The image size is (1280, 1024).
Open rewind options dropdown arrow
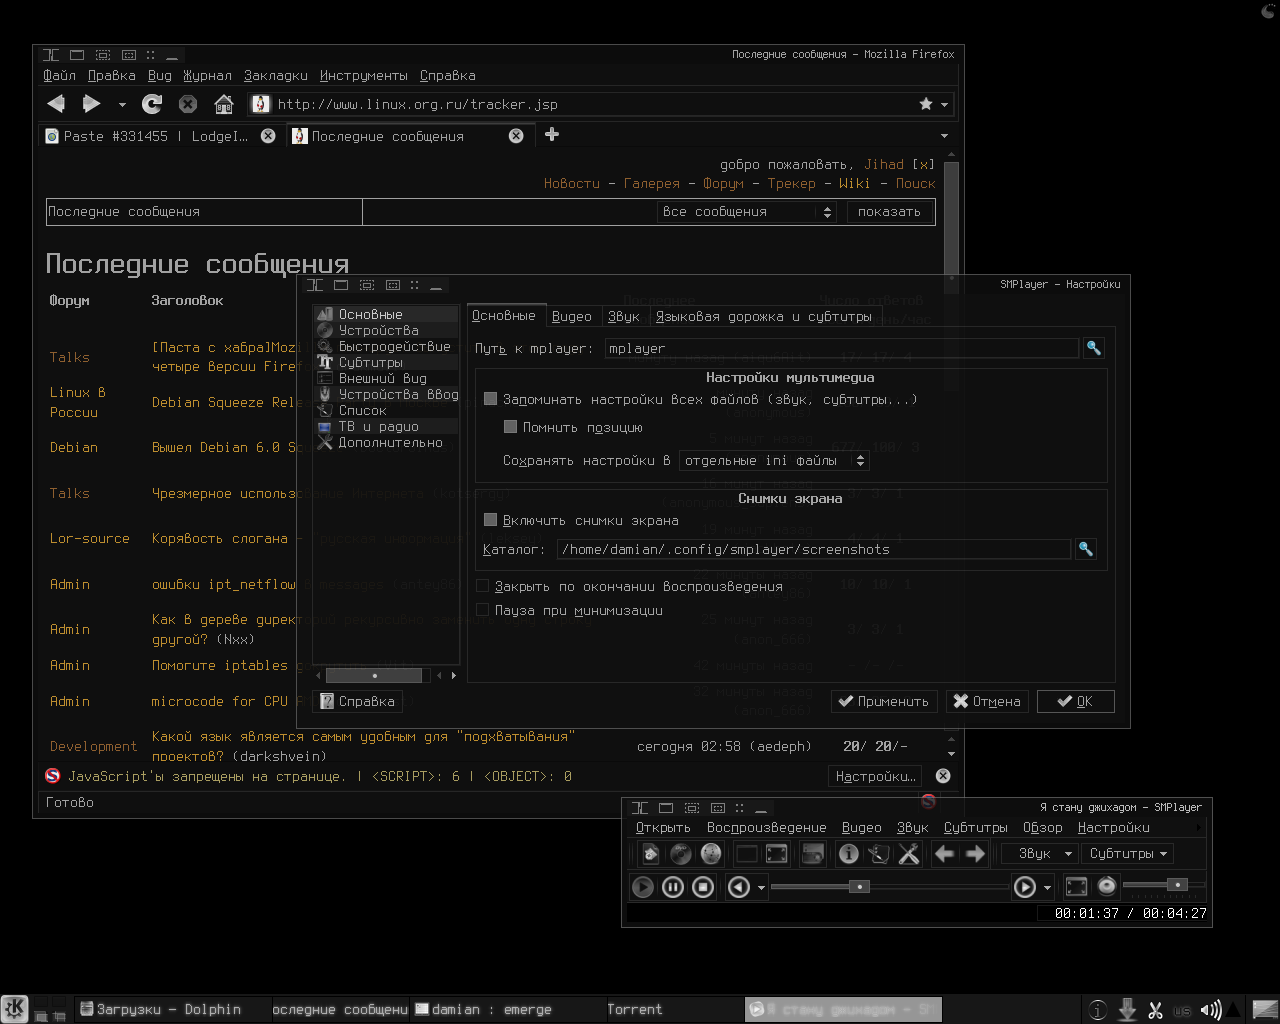762,887
